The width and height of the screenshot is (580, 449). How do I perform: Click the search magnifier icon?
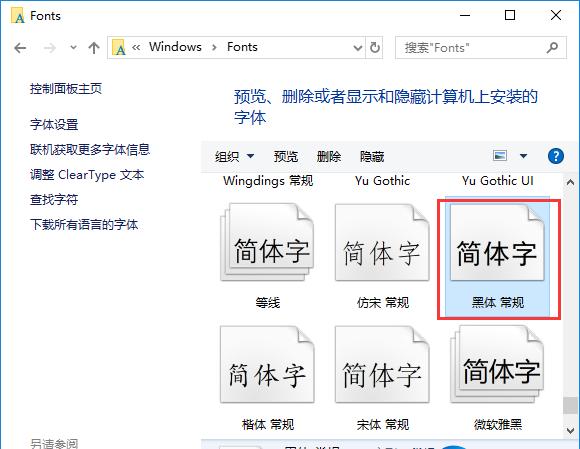pyautogui.click(x=553, y=48)
